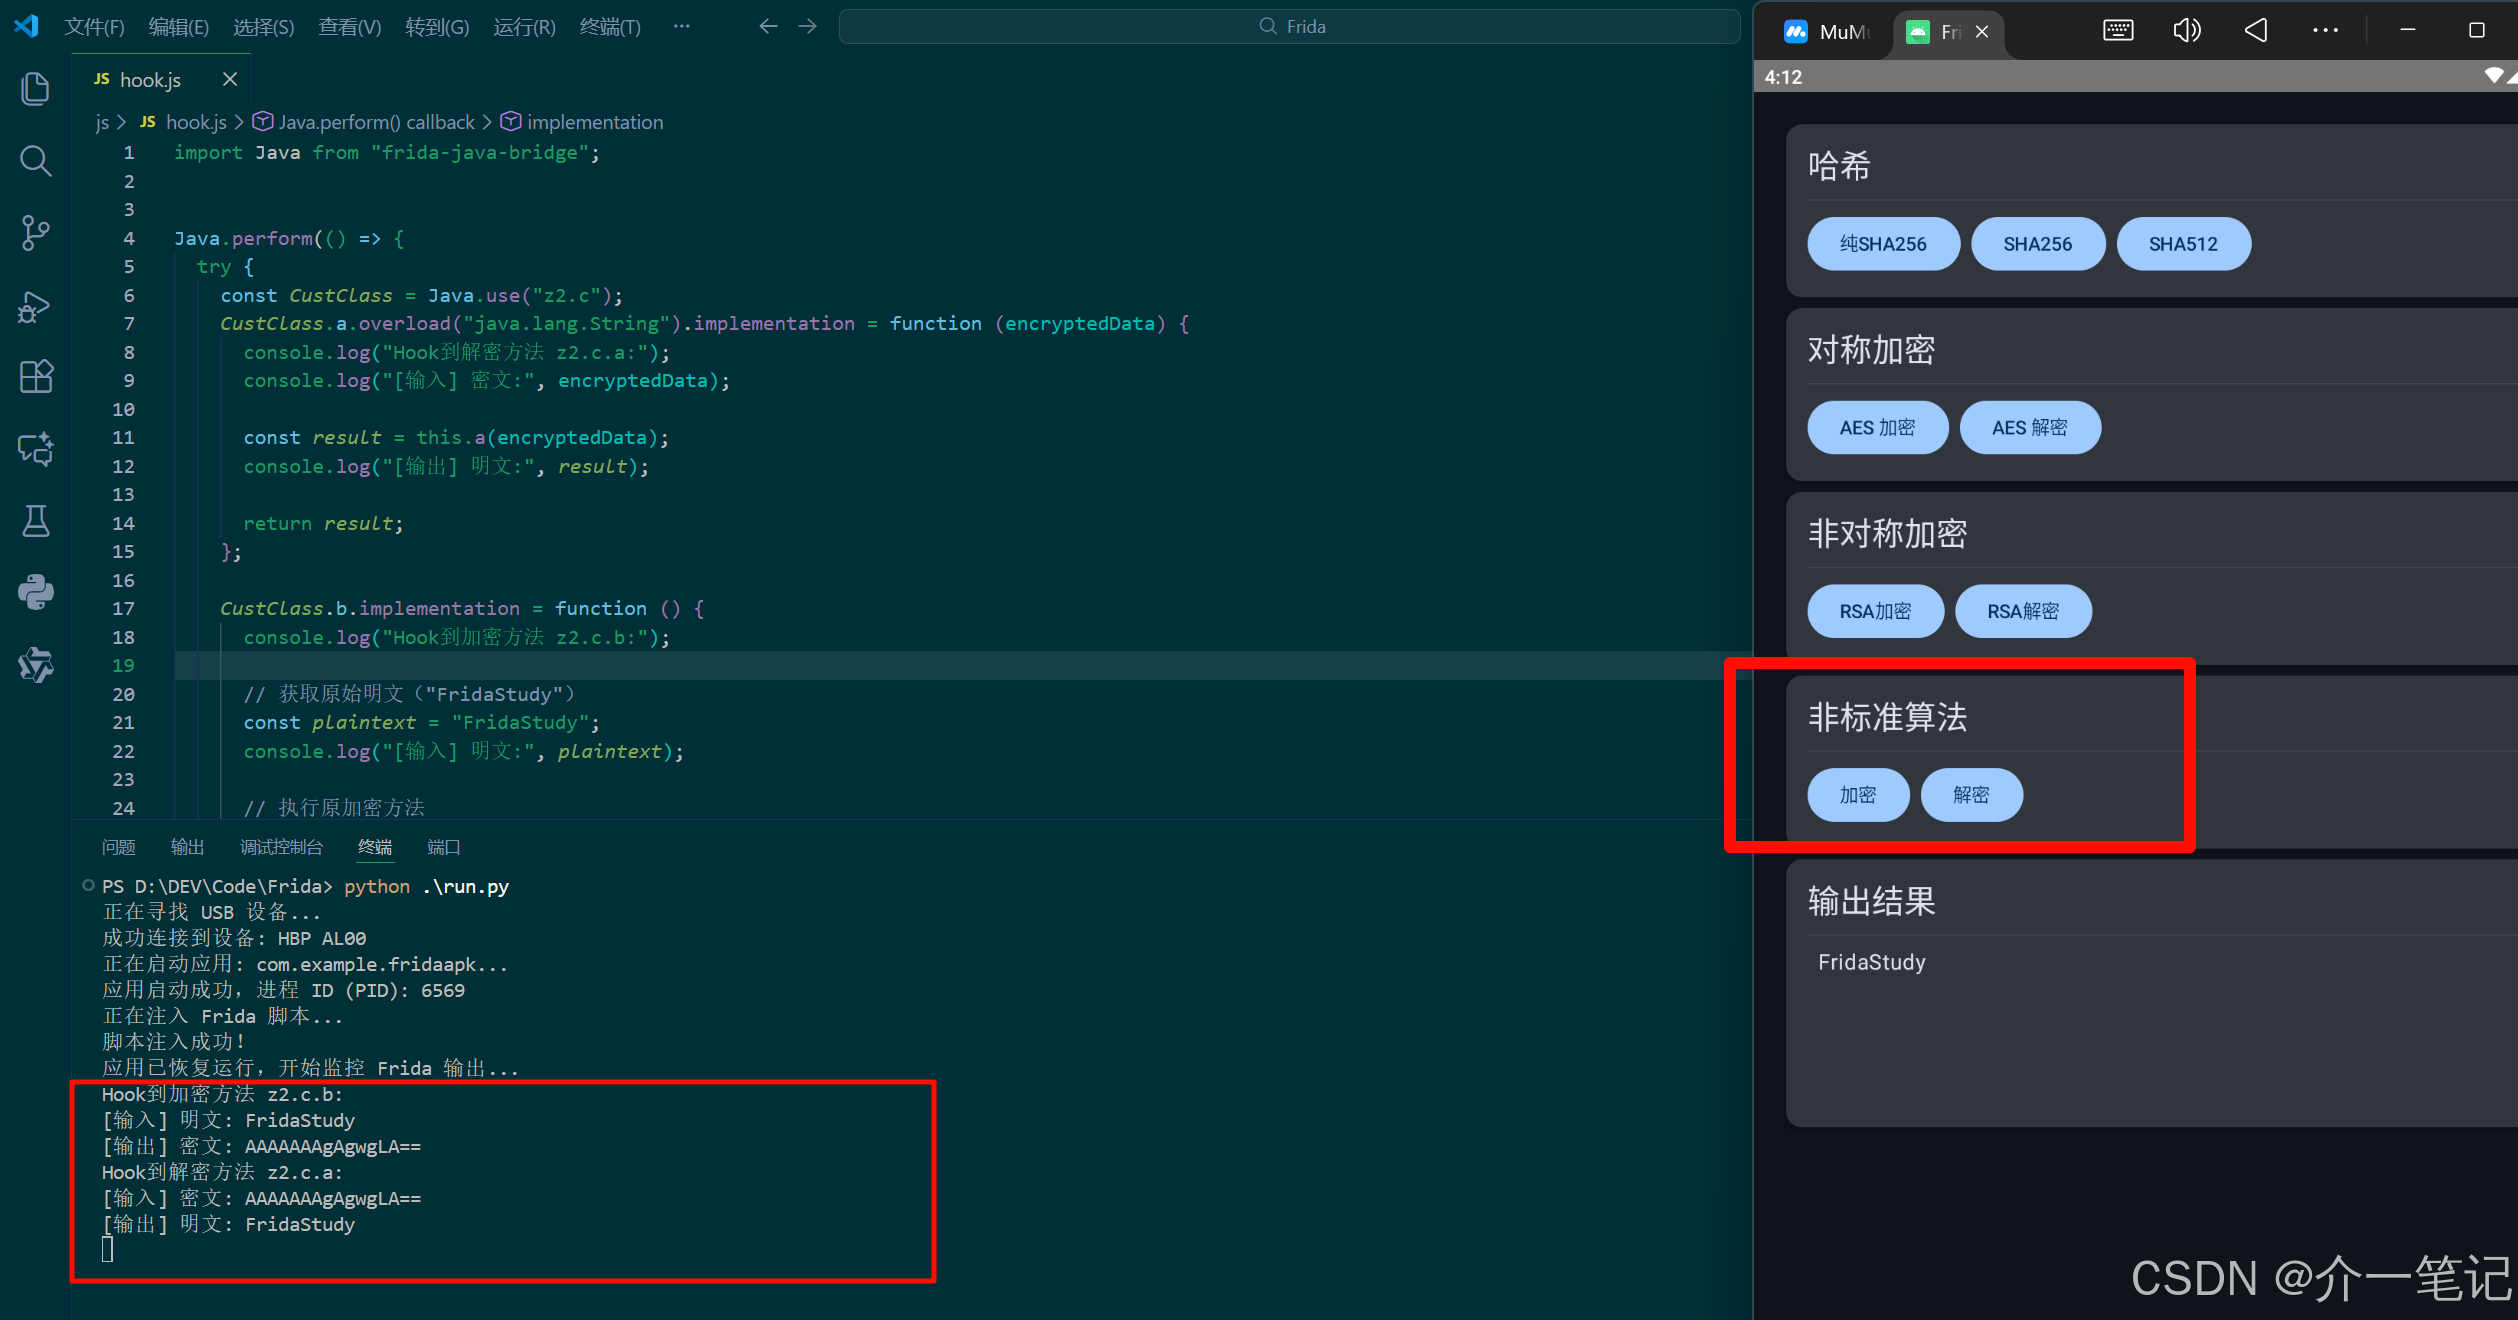This screenshot has width=2518, height=1320.
Task: Open the Explorer view icon
Action: coord(36,89)
